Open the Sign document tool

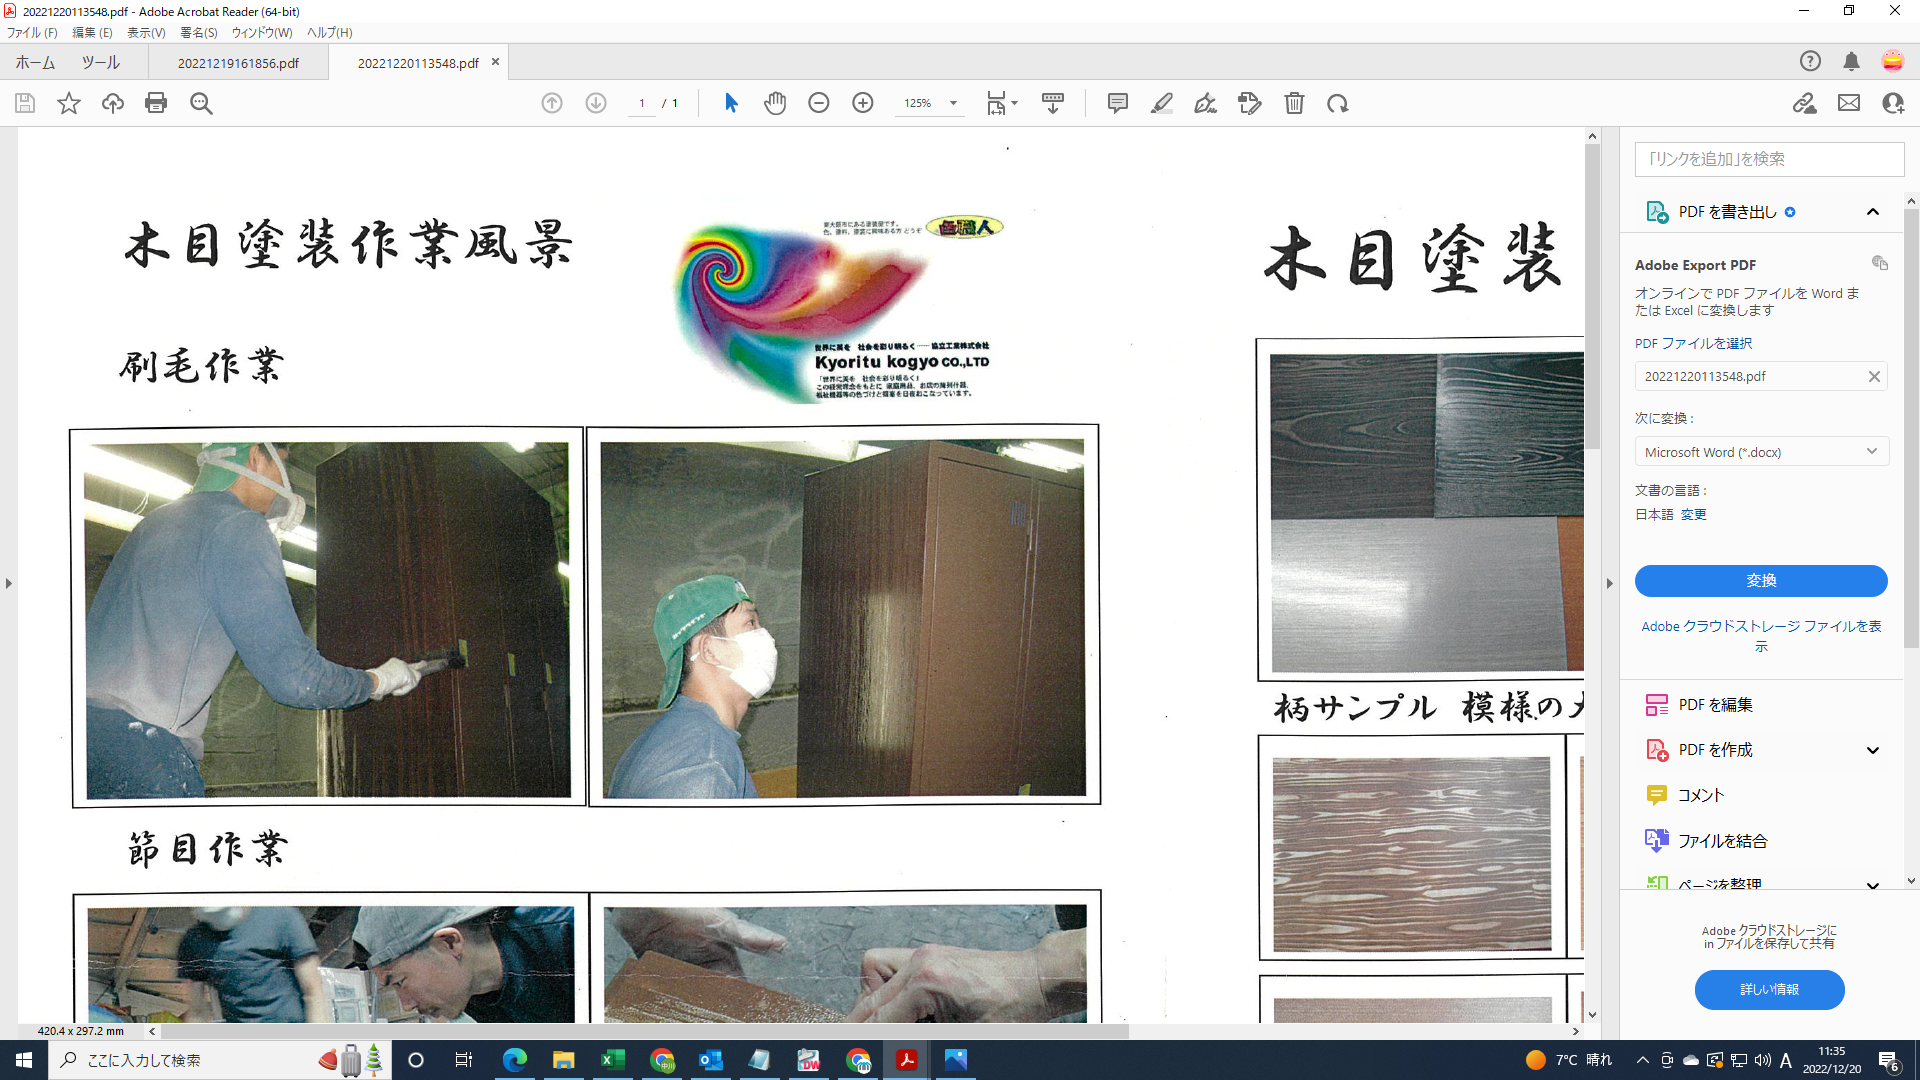point(1205,103)
